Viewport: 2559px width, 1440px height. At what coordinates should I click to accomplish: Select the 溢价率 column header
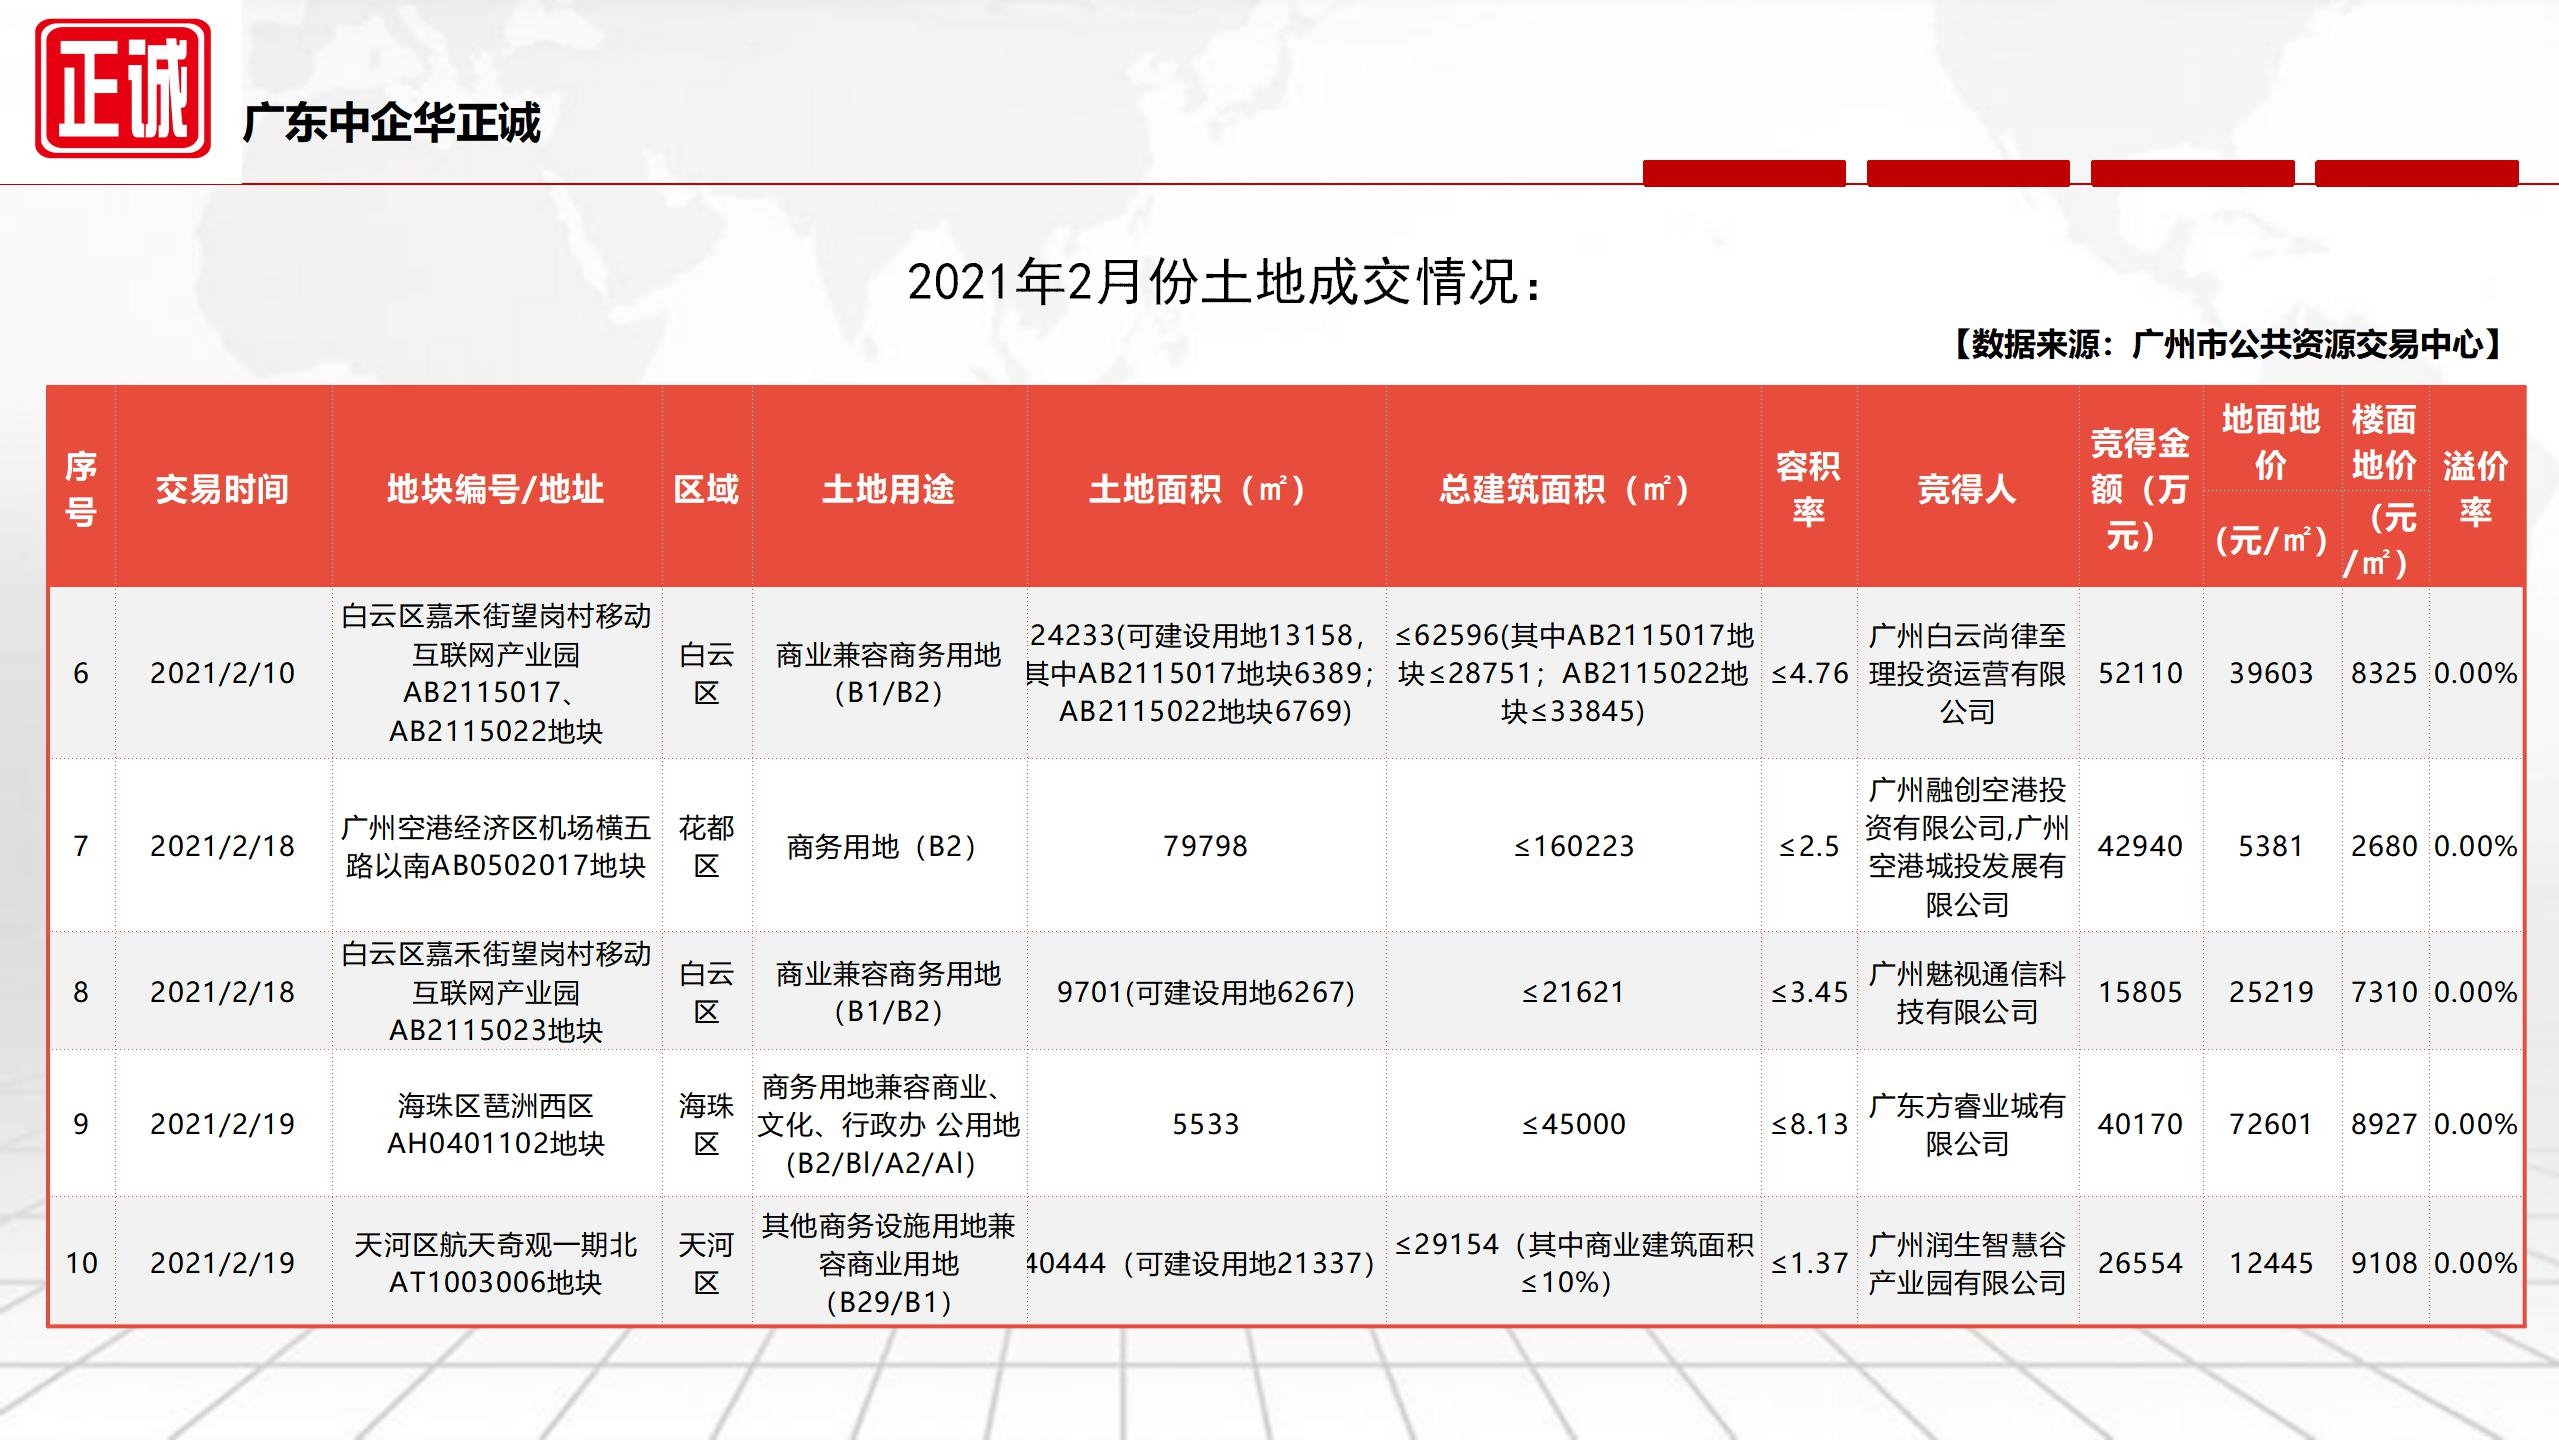click(x=2475, y=489)
